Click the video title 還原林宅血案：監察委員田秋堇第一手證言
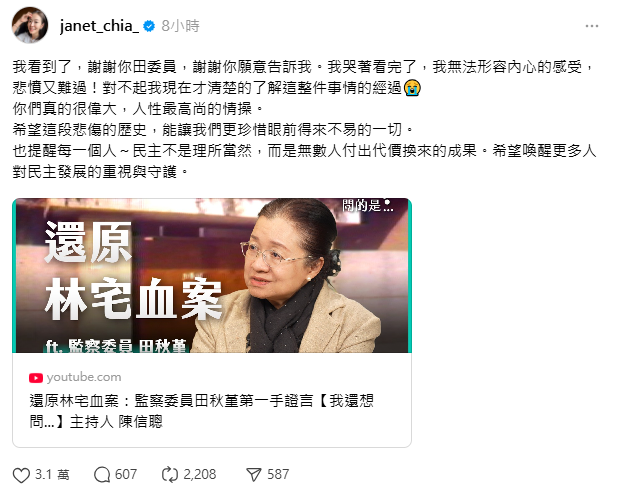The image size is (621, 494). pos(171,401)
